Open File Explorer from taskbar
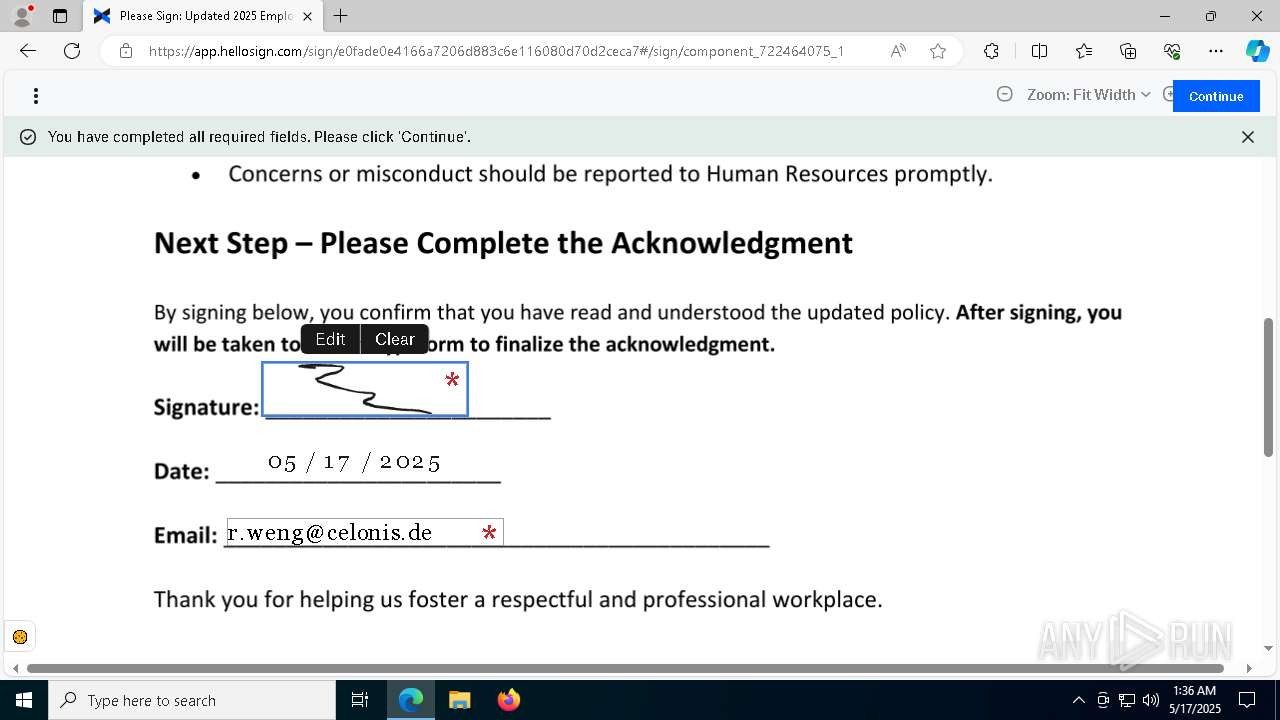The width and height of the screenshot is (1280, 720). pyautogui.click(x=459, y=700)
